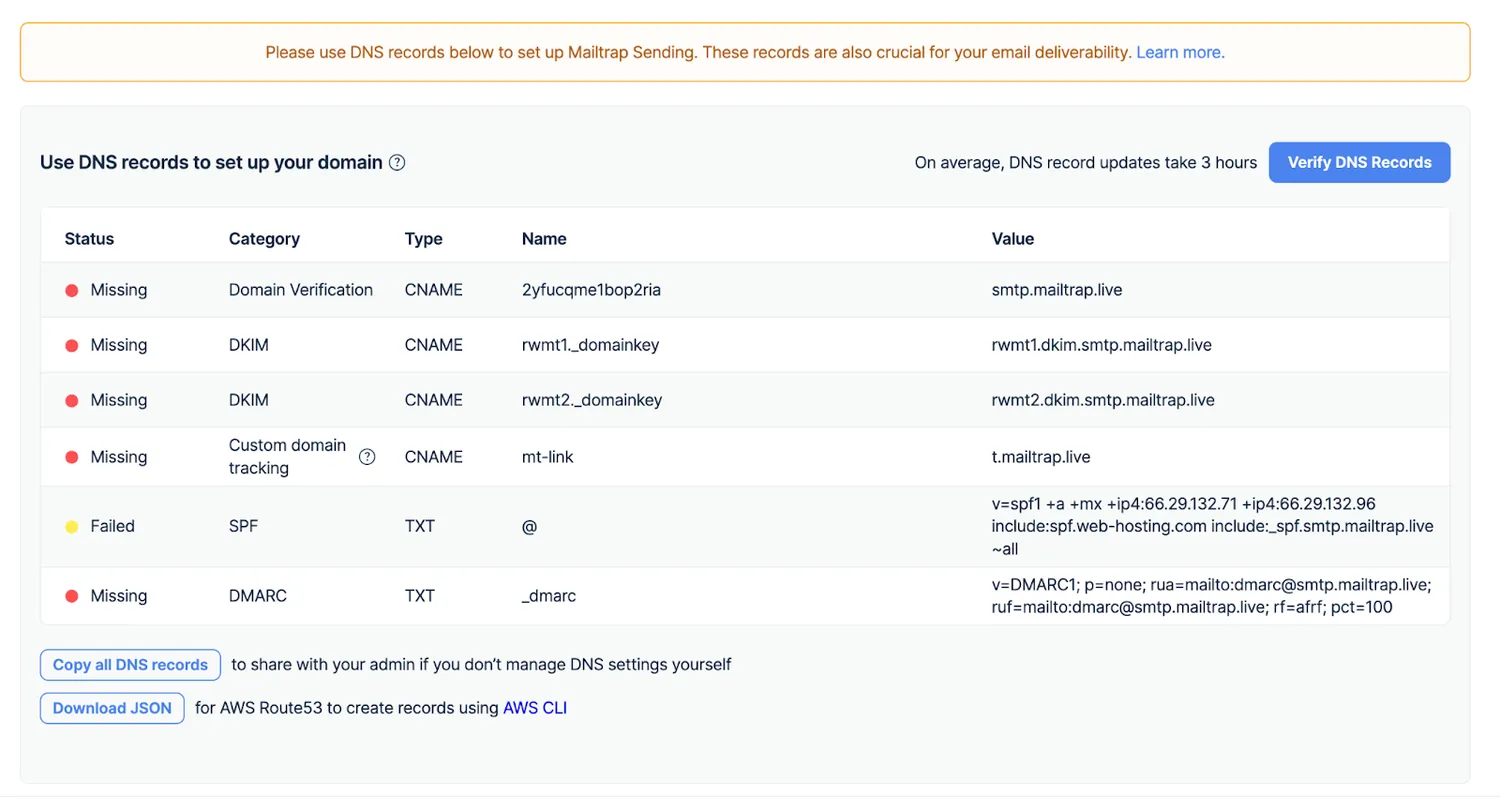The width and height of the screenshot is (1500, 810).
Task: Click the Value column header
Action: [x=1013, y=239]
